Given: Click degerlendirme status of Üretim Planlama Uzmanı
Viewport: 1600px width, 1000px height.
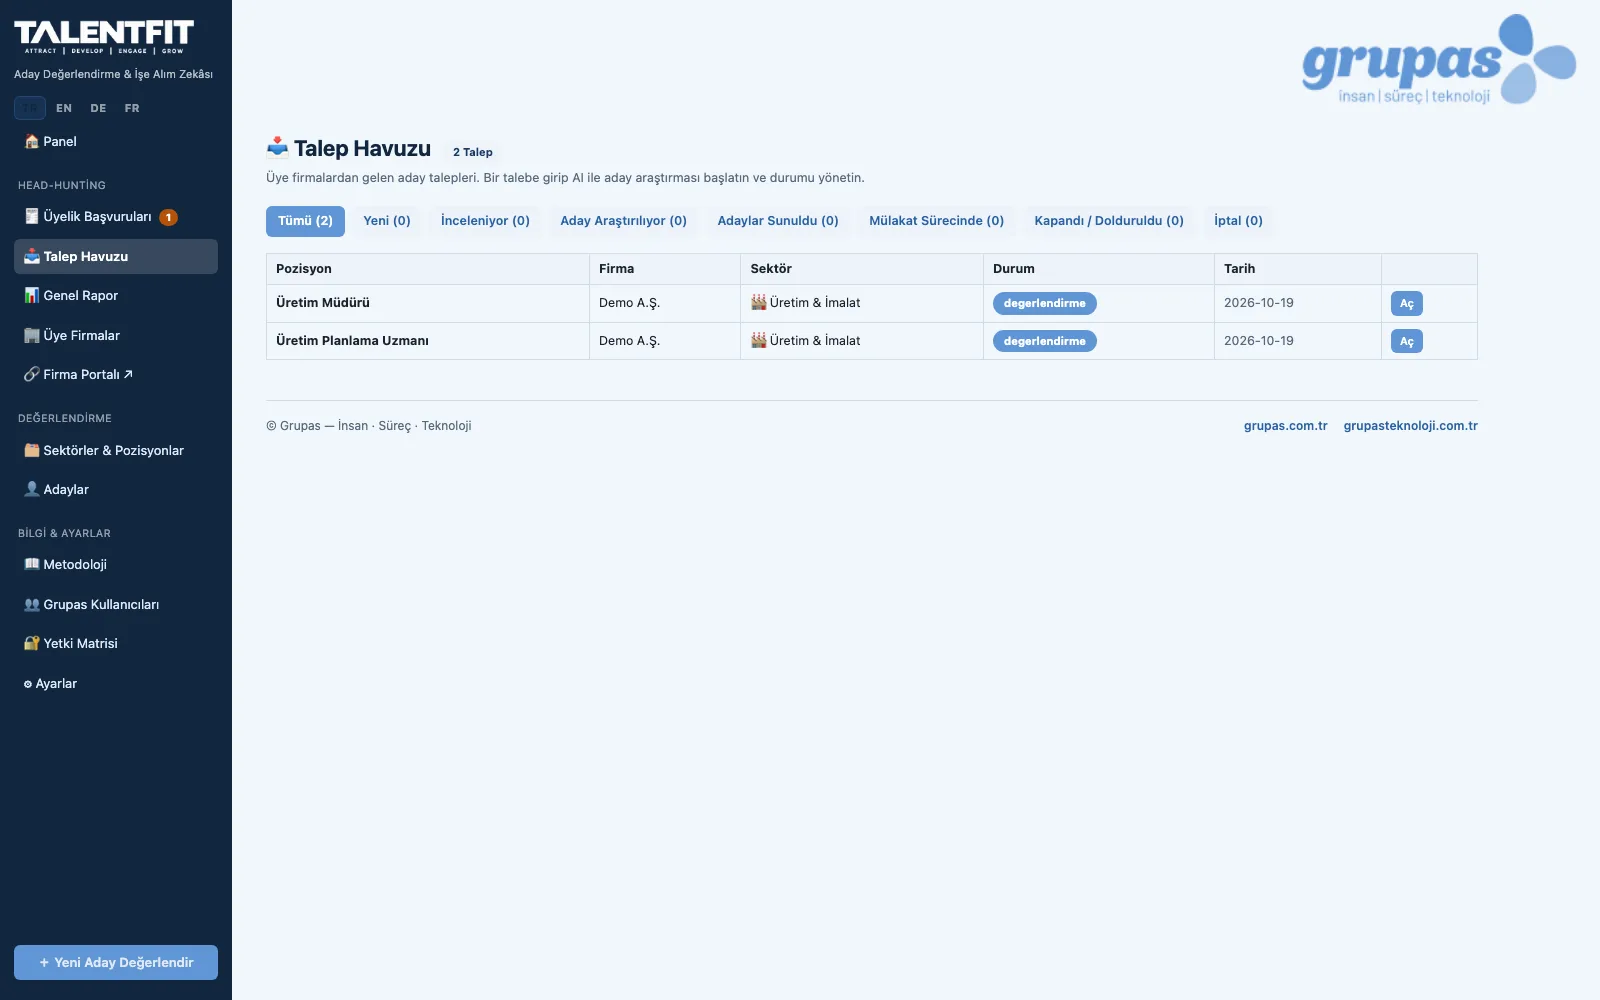Looking at the screenshot, I should pyautogui.click(x=1044, y=342).
